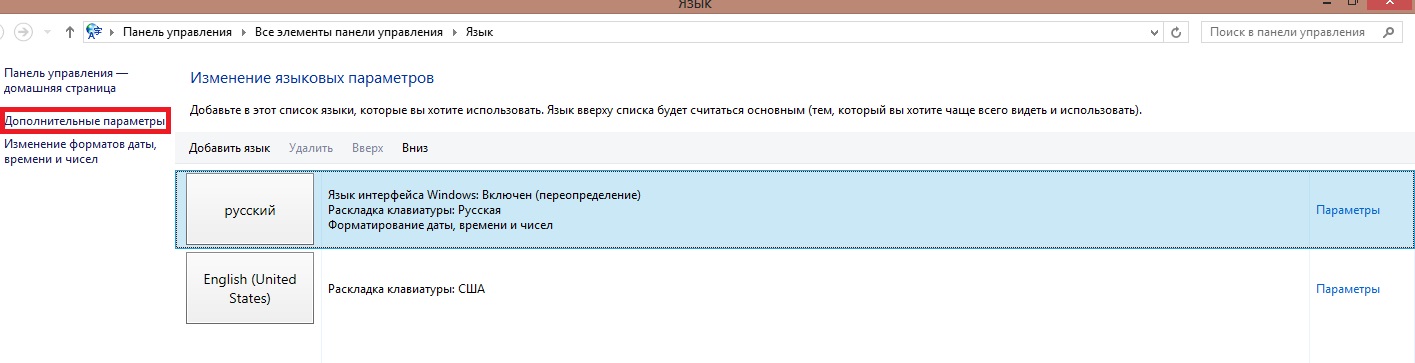The height and width of the screenshot is (363, 1415).
Task: Refresh the page with the reload icon
Action: point(1176,32)
